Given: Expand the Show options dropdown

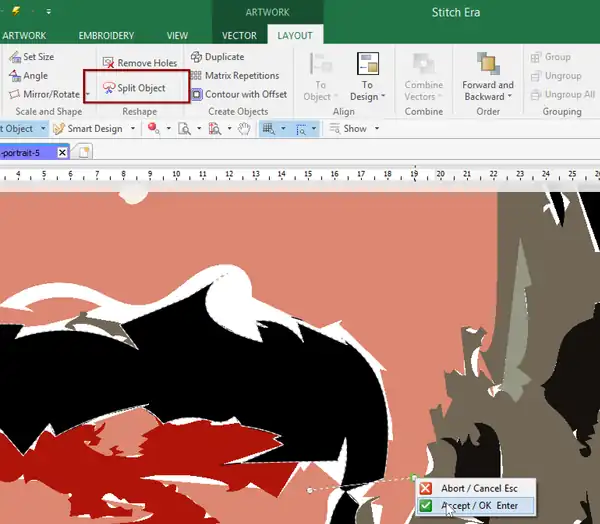Looking at the screenshot, I should pos(377,129).
